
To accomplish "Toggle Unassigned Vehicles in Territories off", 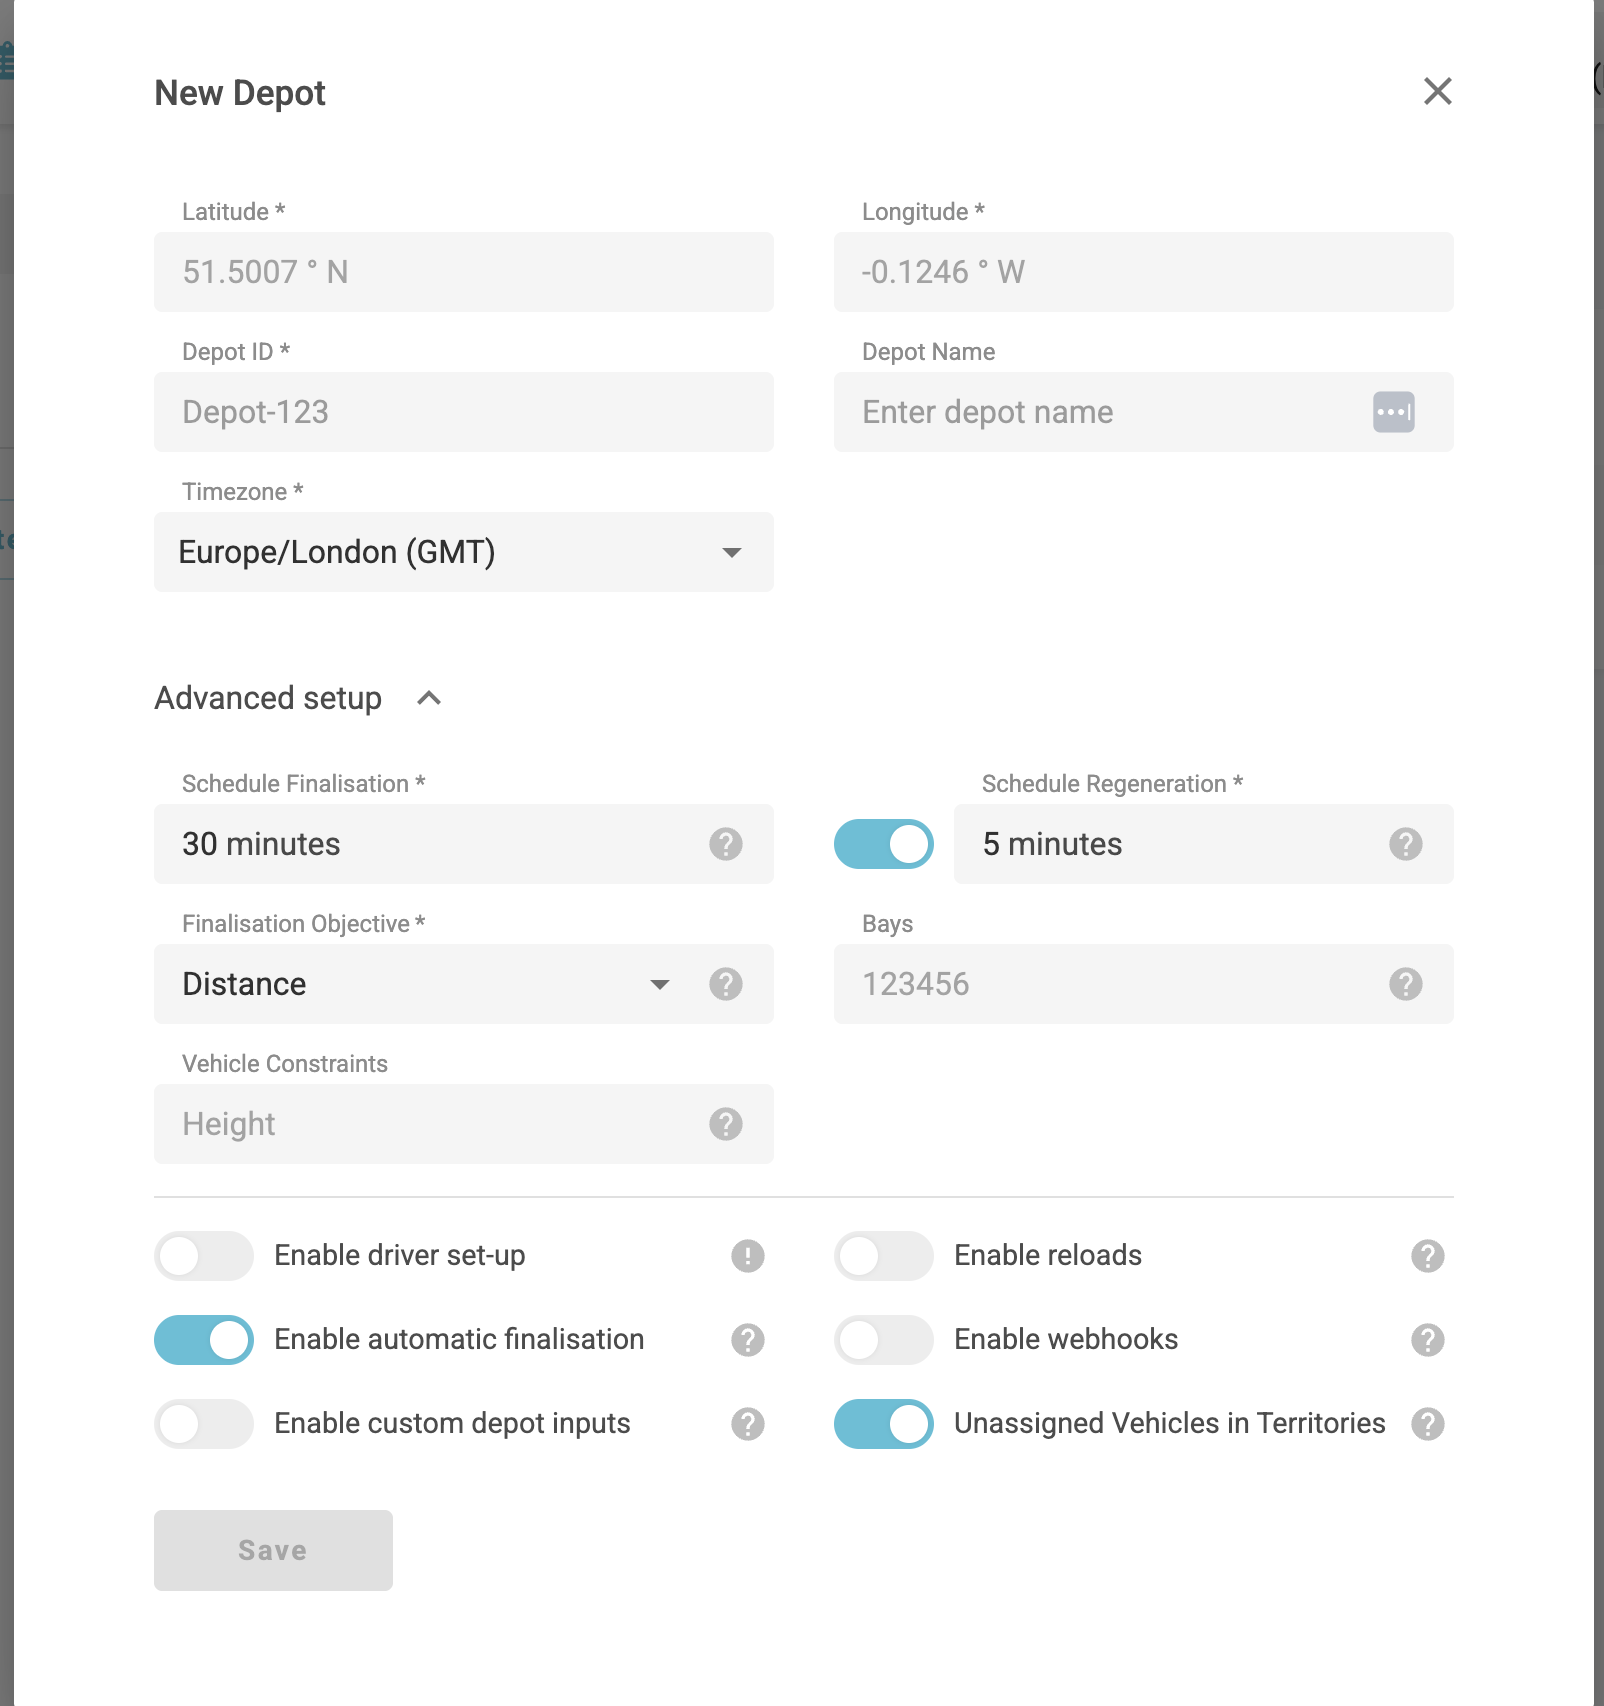I will 883,1424.
